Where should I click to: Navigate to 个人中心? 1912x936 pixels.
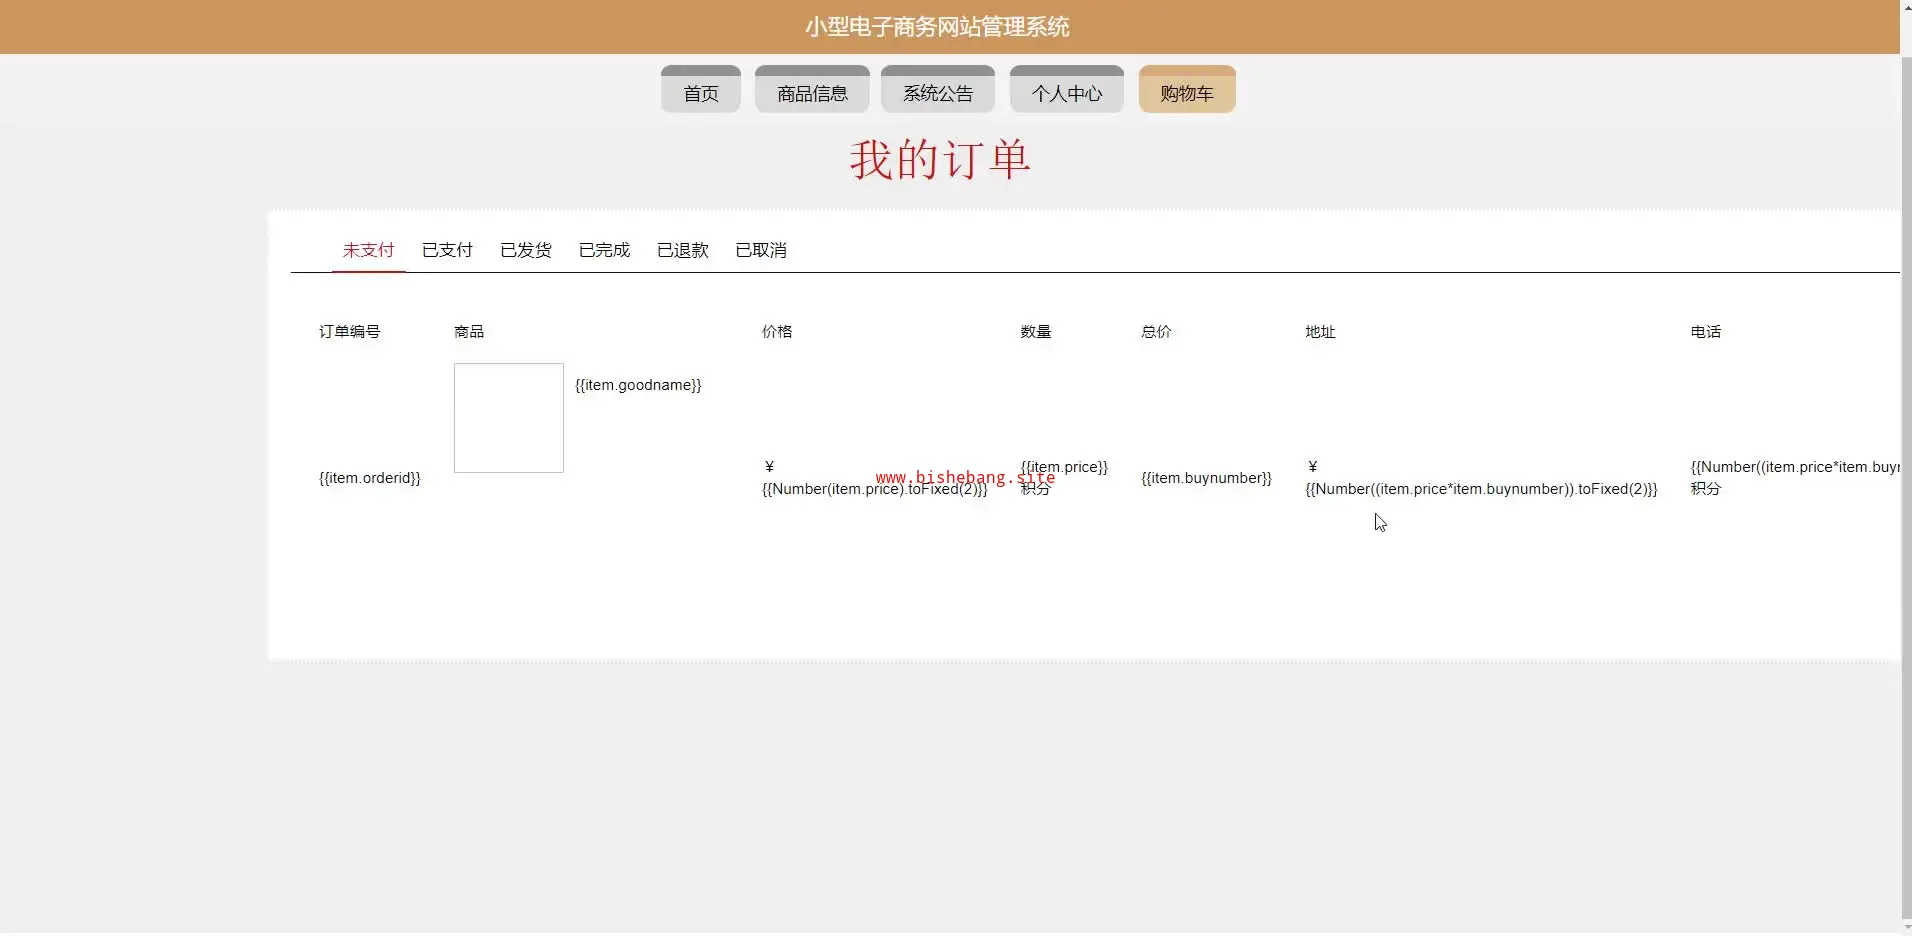point(1066,93)
